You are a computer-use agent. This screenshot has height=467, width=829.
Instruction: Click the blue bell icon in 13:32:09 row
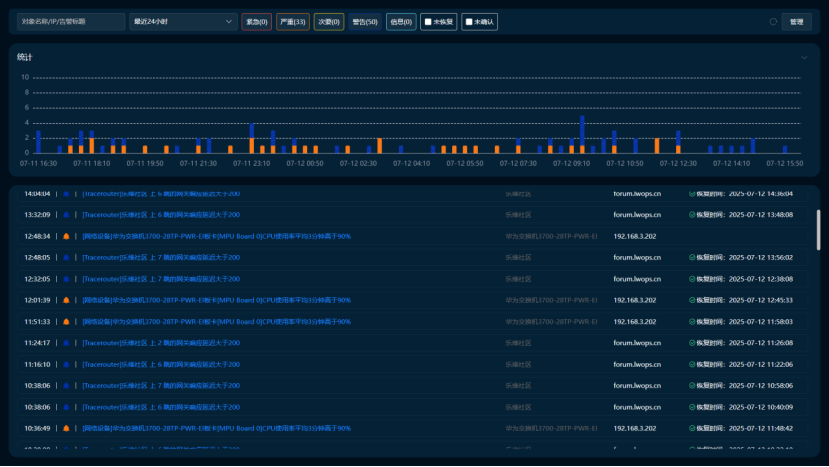coord(66,215)
